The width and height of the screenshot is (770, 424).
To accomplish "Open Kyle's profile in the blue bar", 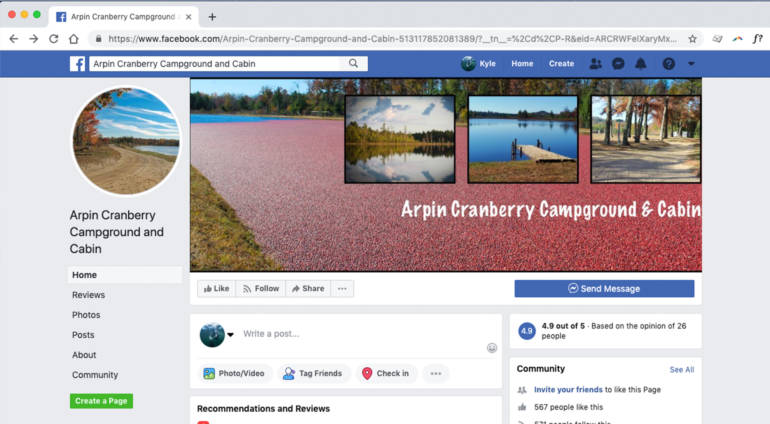I will coord(478,63).
